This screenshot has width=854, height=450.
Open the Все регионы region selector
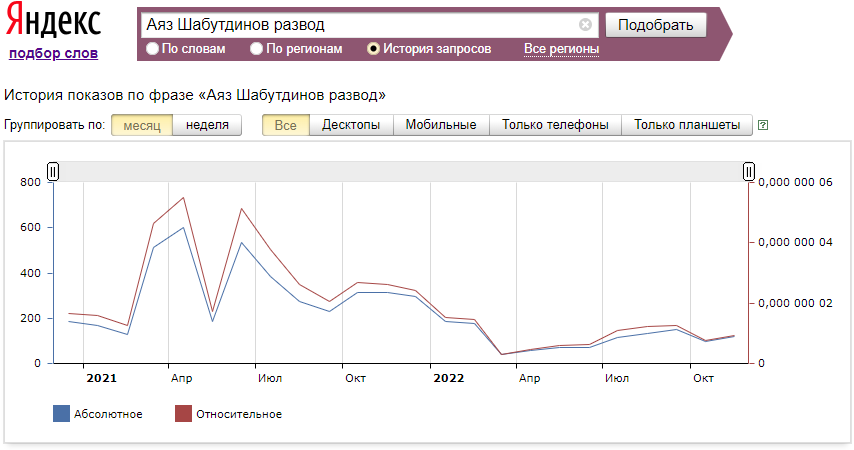[x=561, y=48]
